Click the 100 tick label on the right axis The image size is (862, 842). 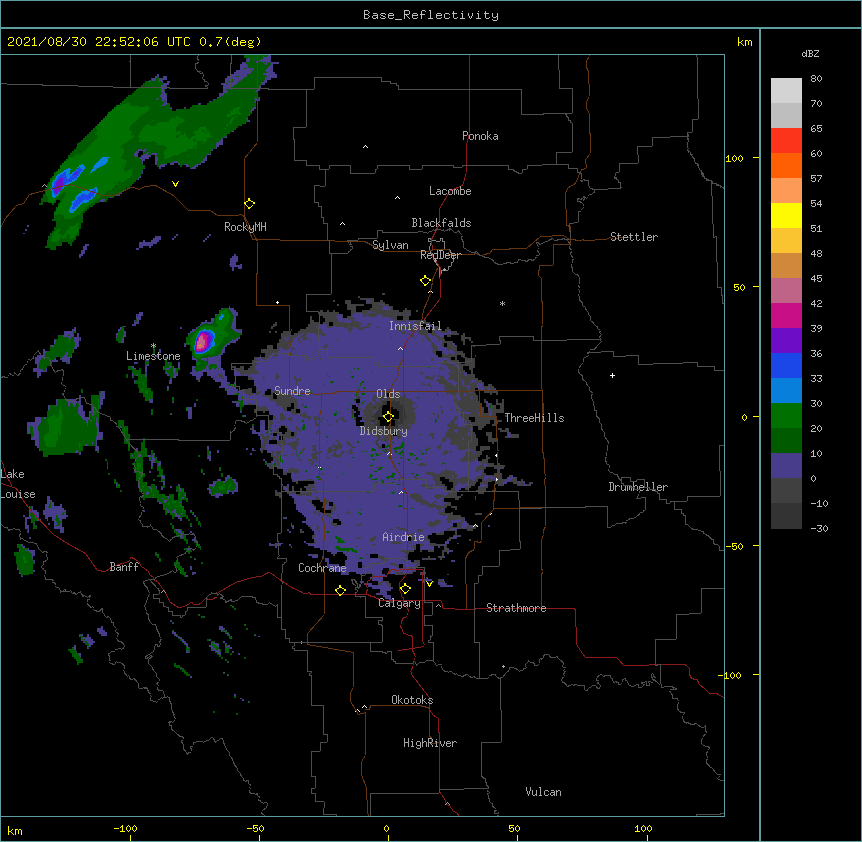click(734, 158)
